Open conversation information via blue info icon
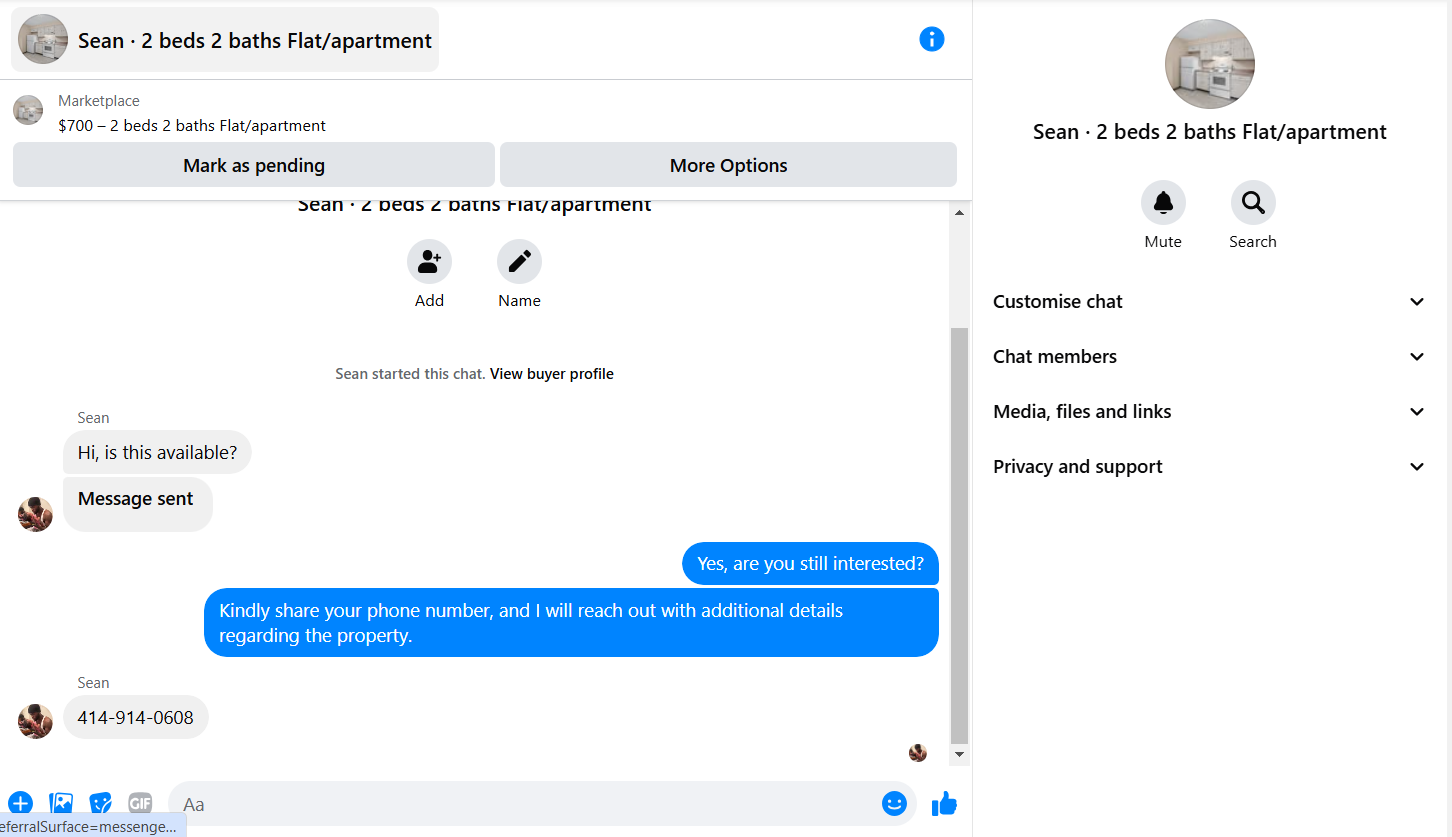1452x837 pixels. coord(931,39)
